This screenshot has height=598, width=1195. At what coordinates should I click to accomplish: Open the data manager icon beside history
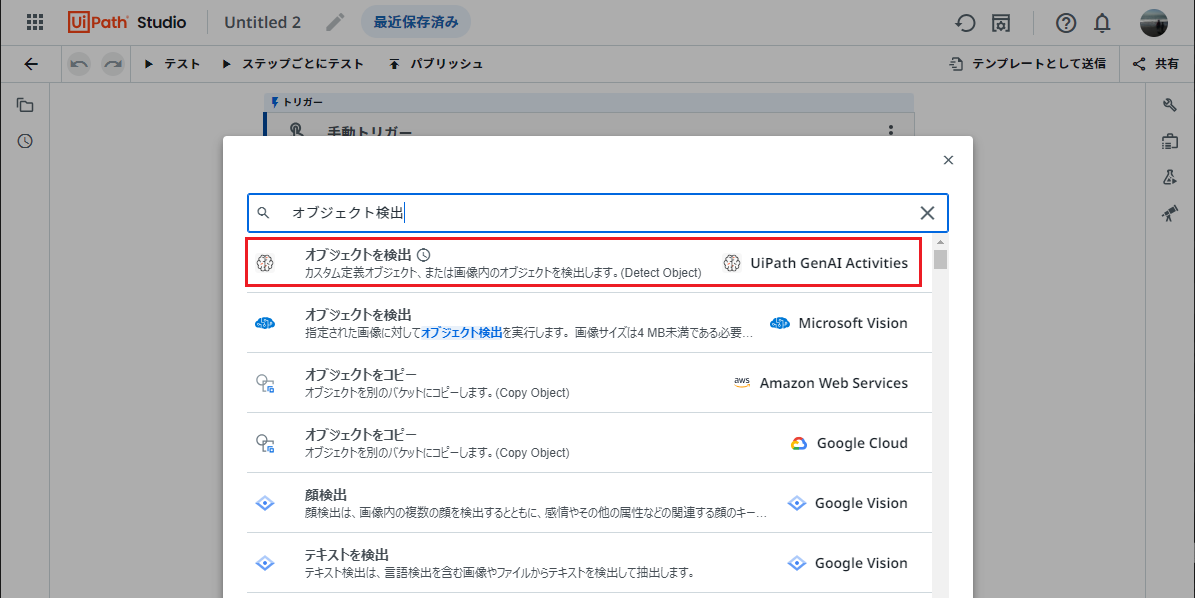[1001, 23]
